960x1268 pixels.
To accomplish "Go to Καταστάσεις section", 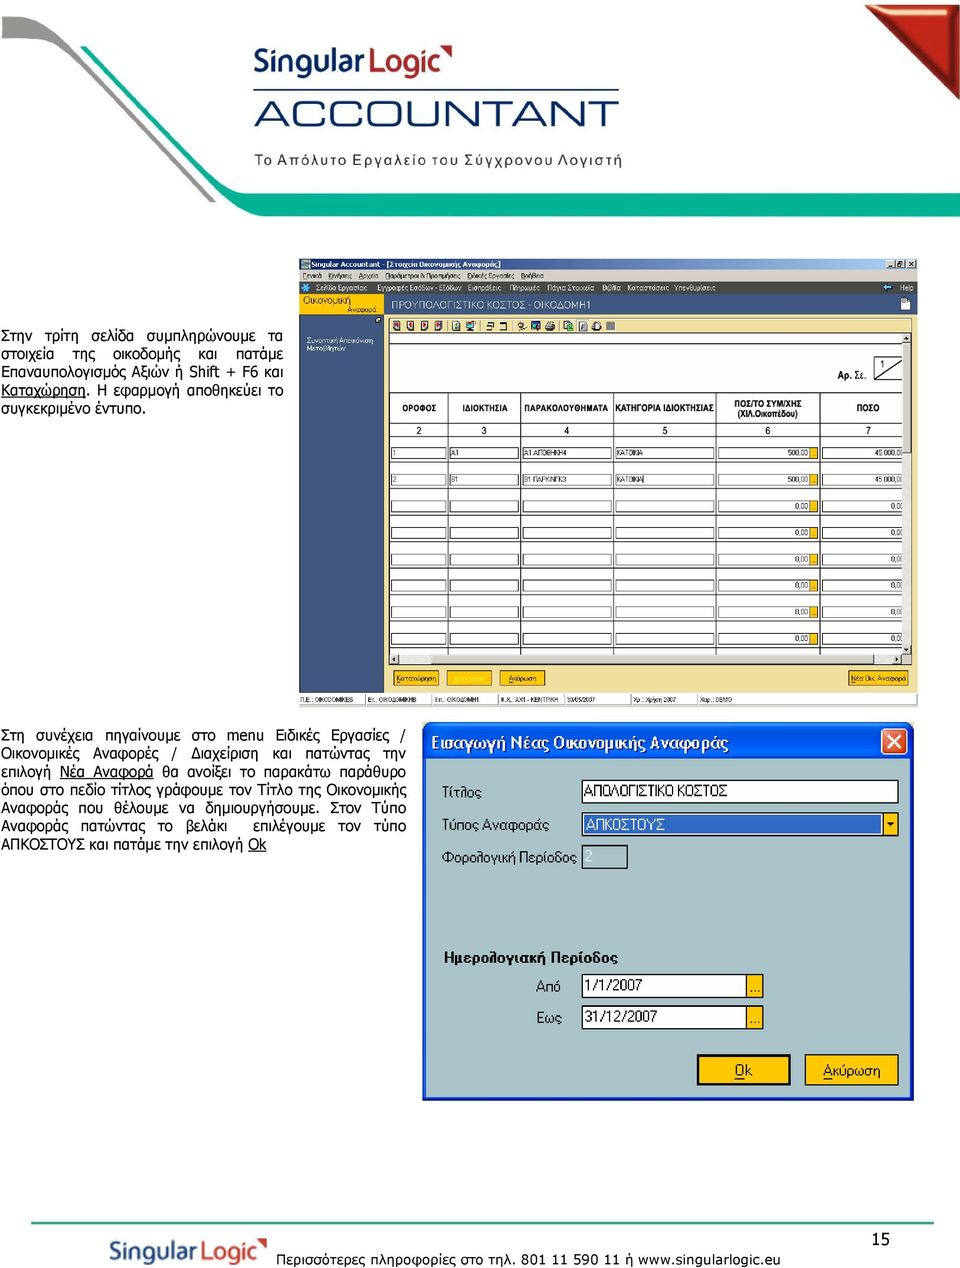I will coord(648,288).
